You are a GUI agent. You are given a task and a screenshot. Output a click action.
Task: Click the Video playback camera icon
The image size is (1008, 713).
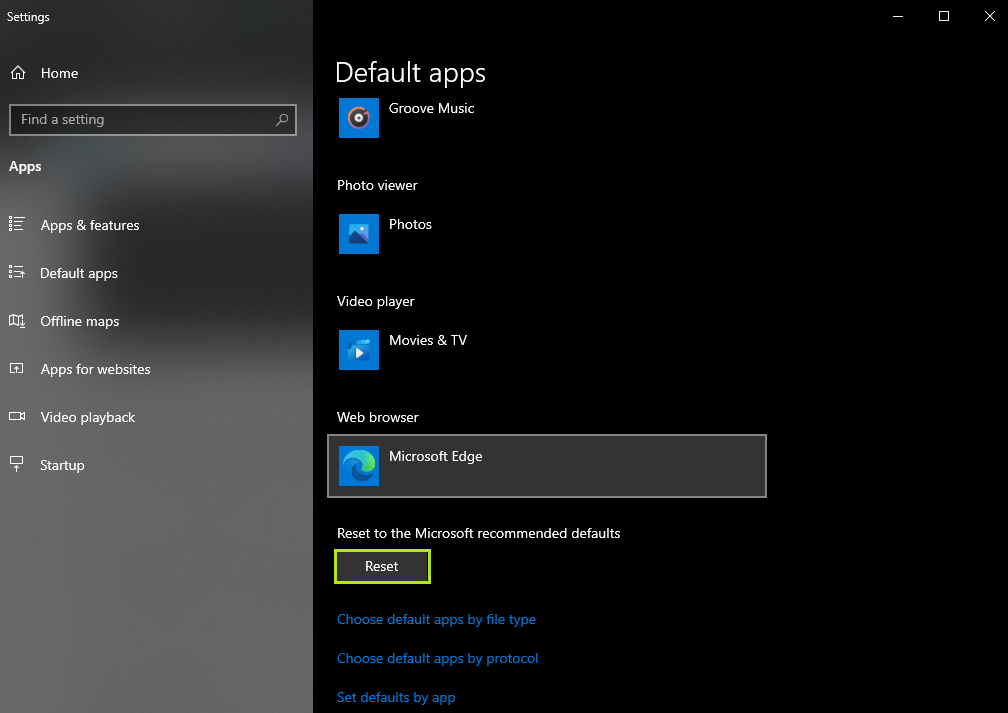click(17, 416)
